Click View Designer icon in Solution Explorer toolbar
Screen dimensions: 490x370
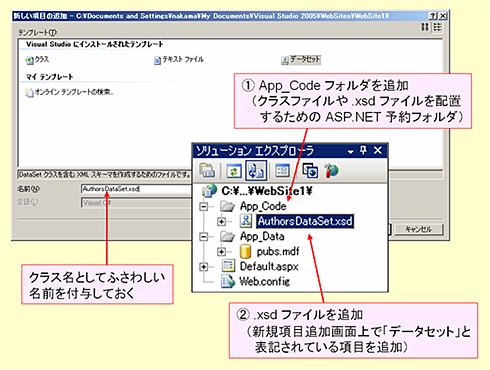(x=282, y=170)
